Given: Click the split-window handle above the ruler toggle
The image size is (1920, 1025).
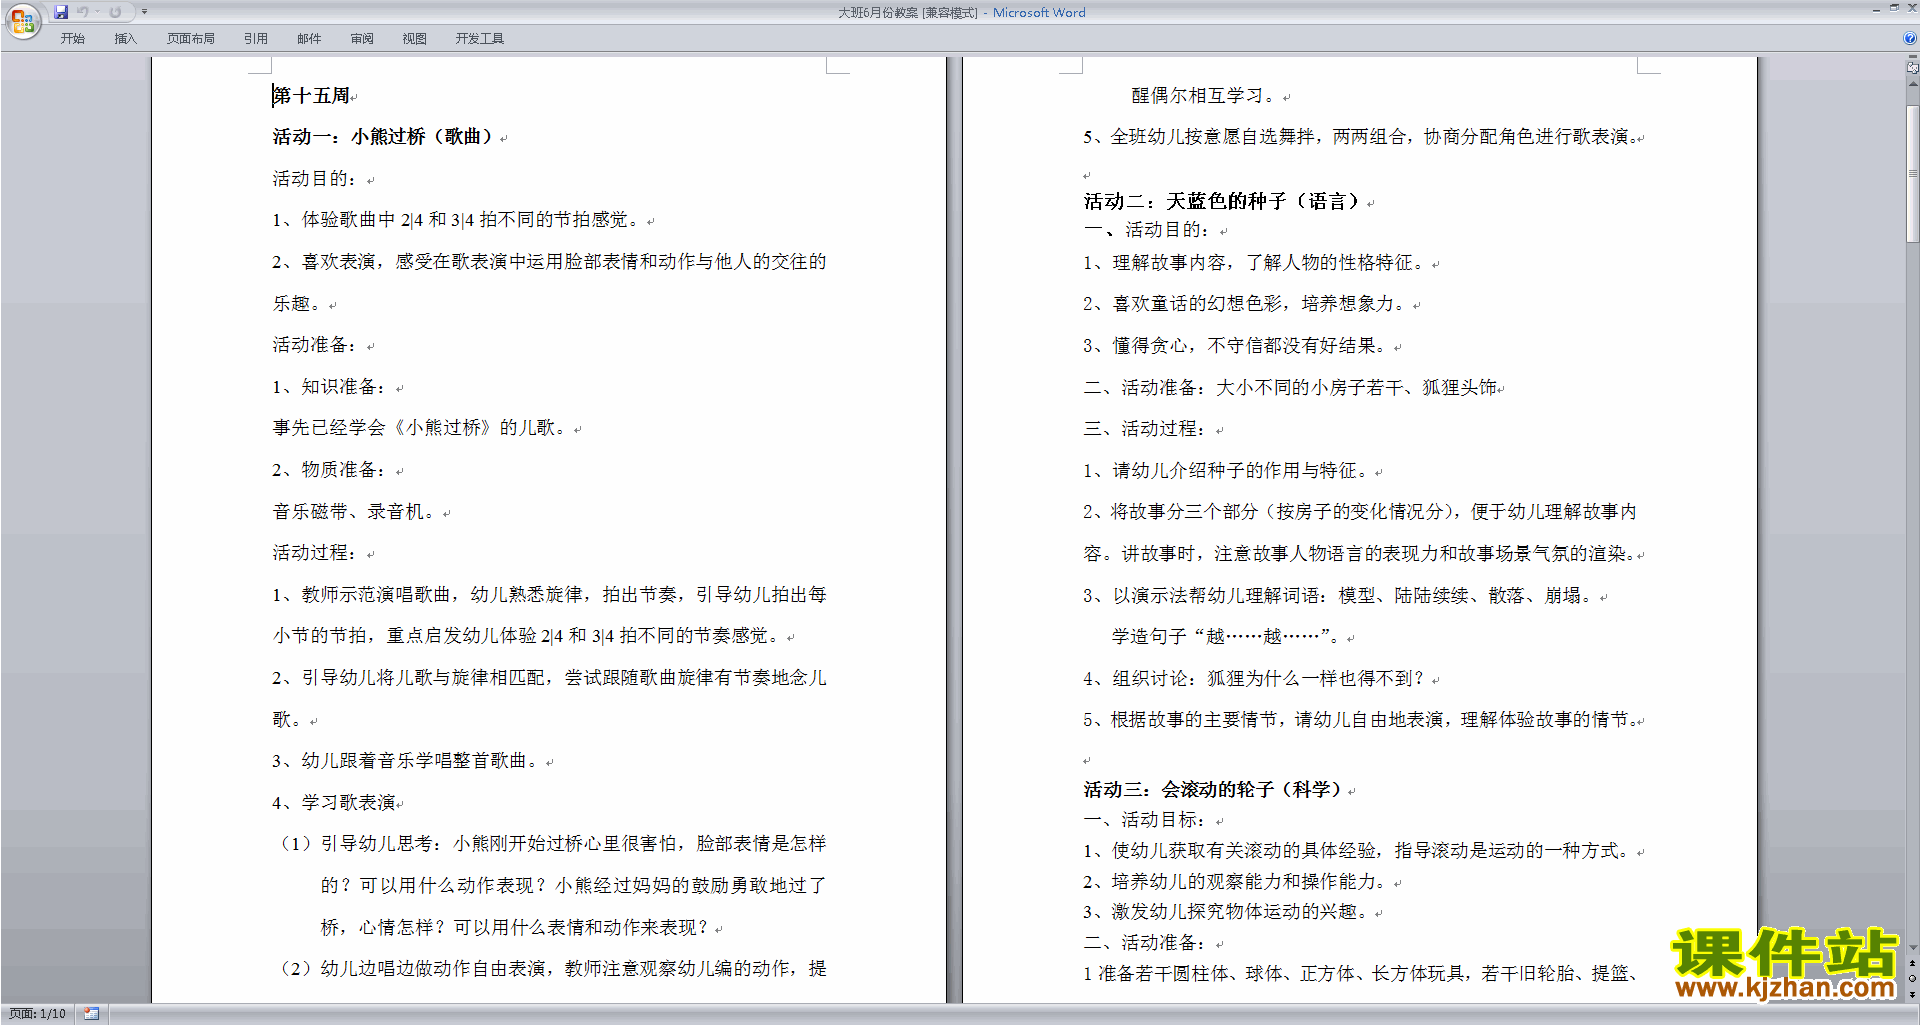Looking at the screenshot, I should tap(1912, 58).
